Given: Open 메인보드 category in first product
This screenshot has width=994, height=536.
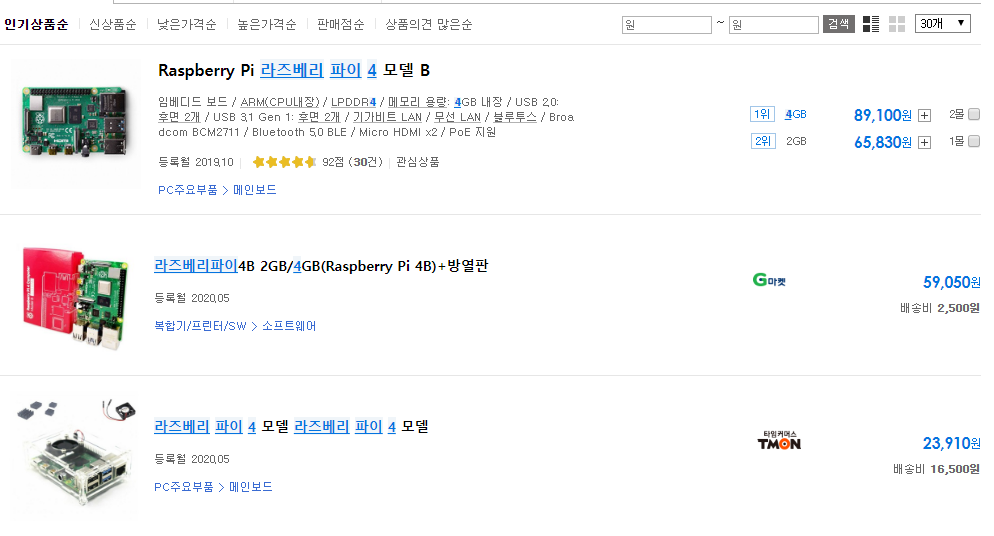Looking at the screenshot, I should [x=255, y=190].
